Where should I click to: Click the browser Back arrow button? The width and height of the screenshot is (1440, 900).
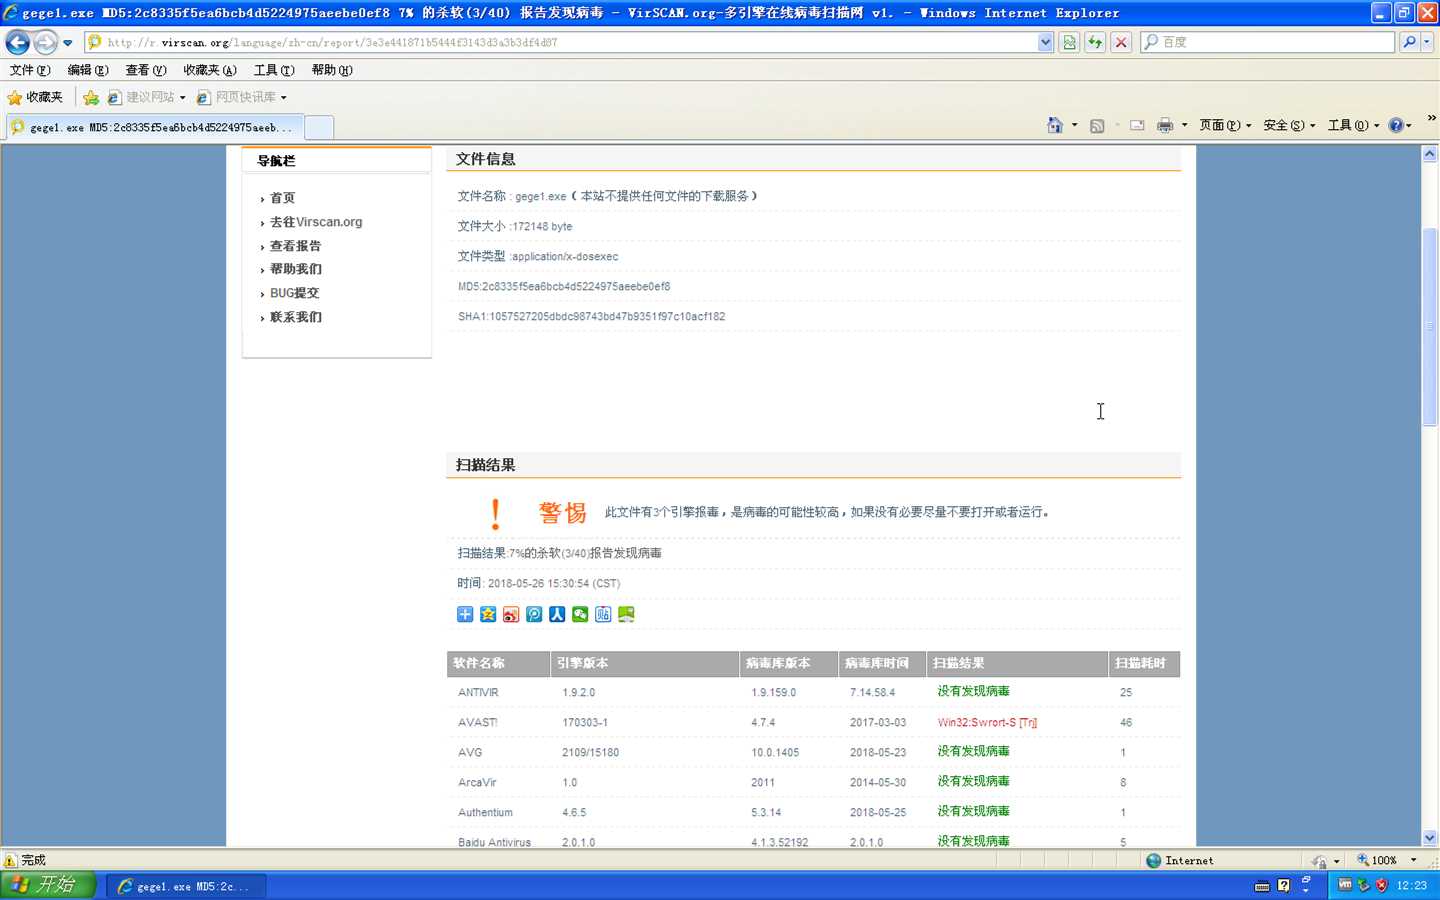click(x=17, y=42)
